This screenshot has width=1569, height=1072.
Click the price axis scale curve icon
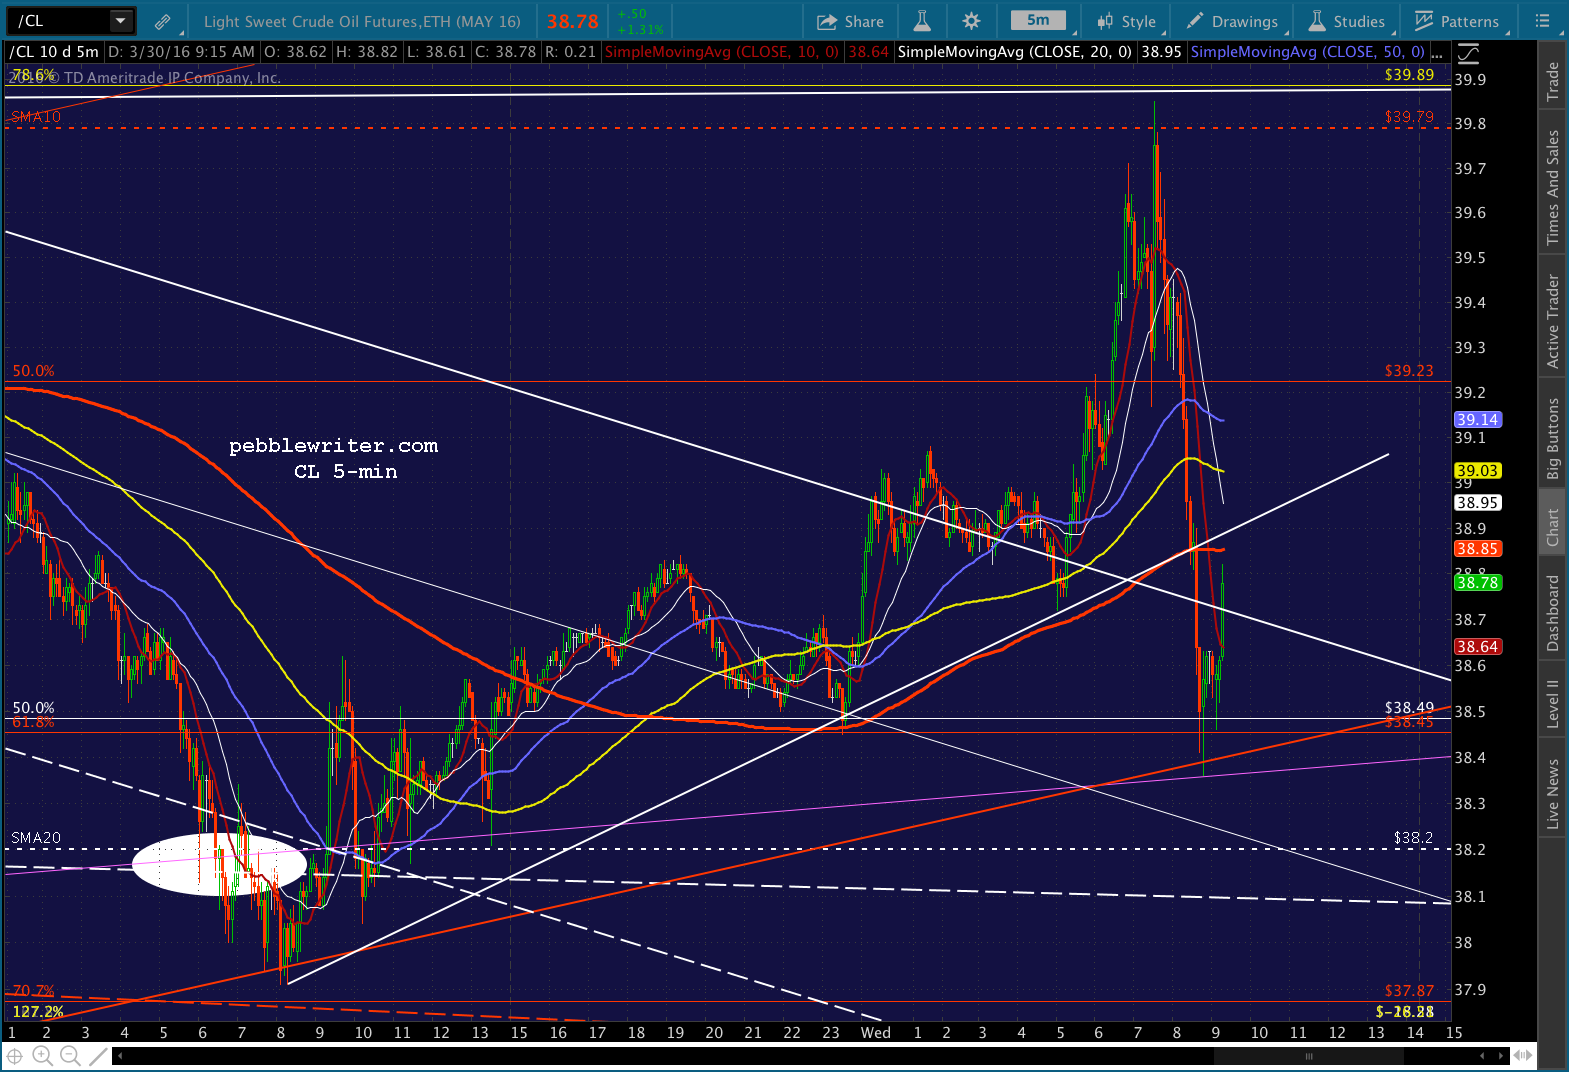pyautogui.click(x=1468, y=54)
